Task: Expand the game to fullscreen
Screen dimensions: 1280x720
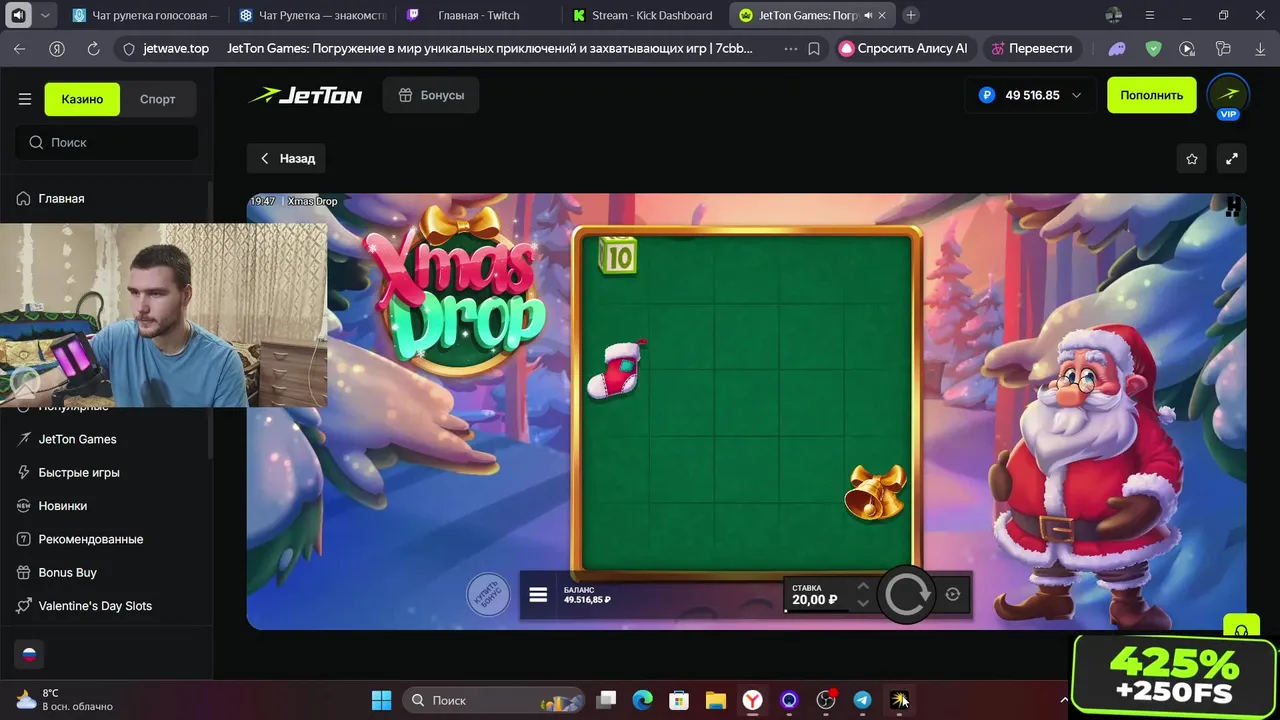Action: tap(1232, 159)
